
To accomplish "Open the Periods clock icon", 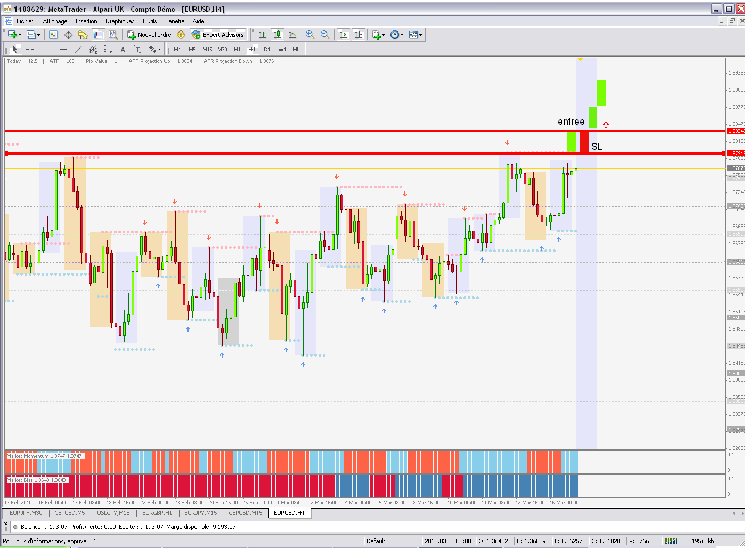I will coord(395,34).
